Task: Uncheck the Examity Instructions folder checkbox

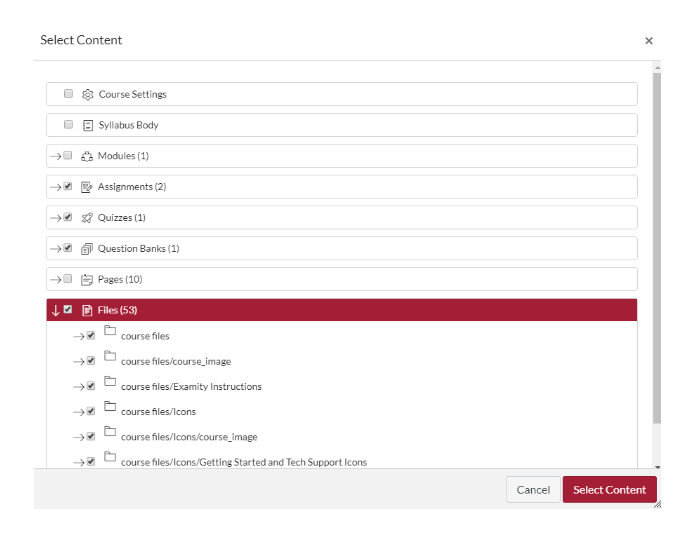Action: point(91,386)
